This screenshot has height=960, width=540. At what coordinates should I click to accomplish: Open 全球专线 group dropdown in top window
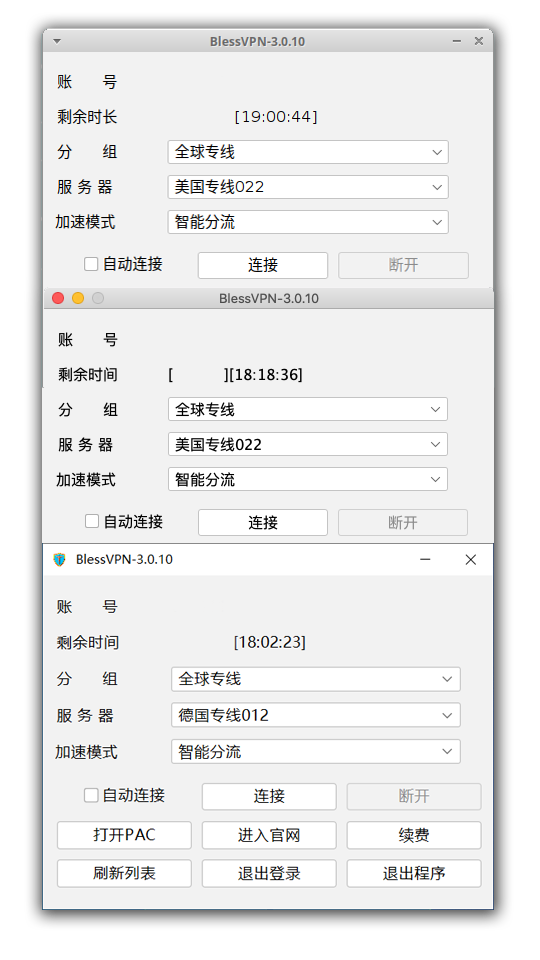click(x=308, y=152)
